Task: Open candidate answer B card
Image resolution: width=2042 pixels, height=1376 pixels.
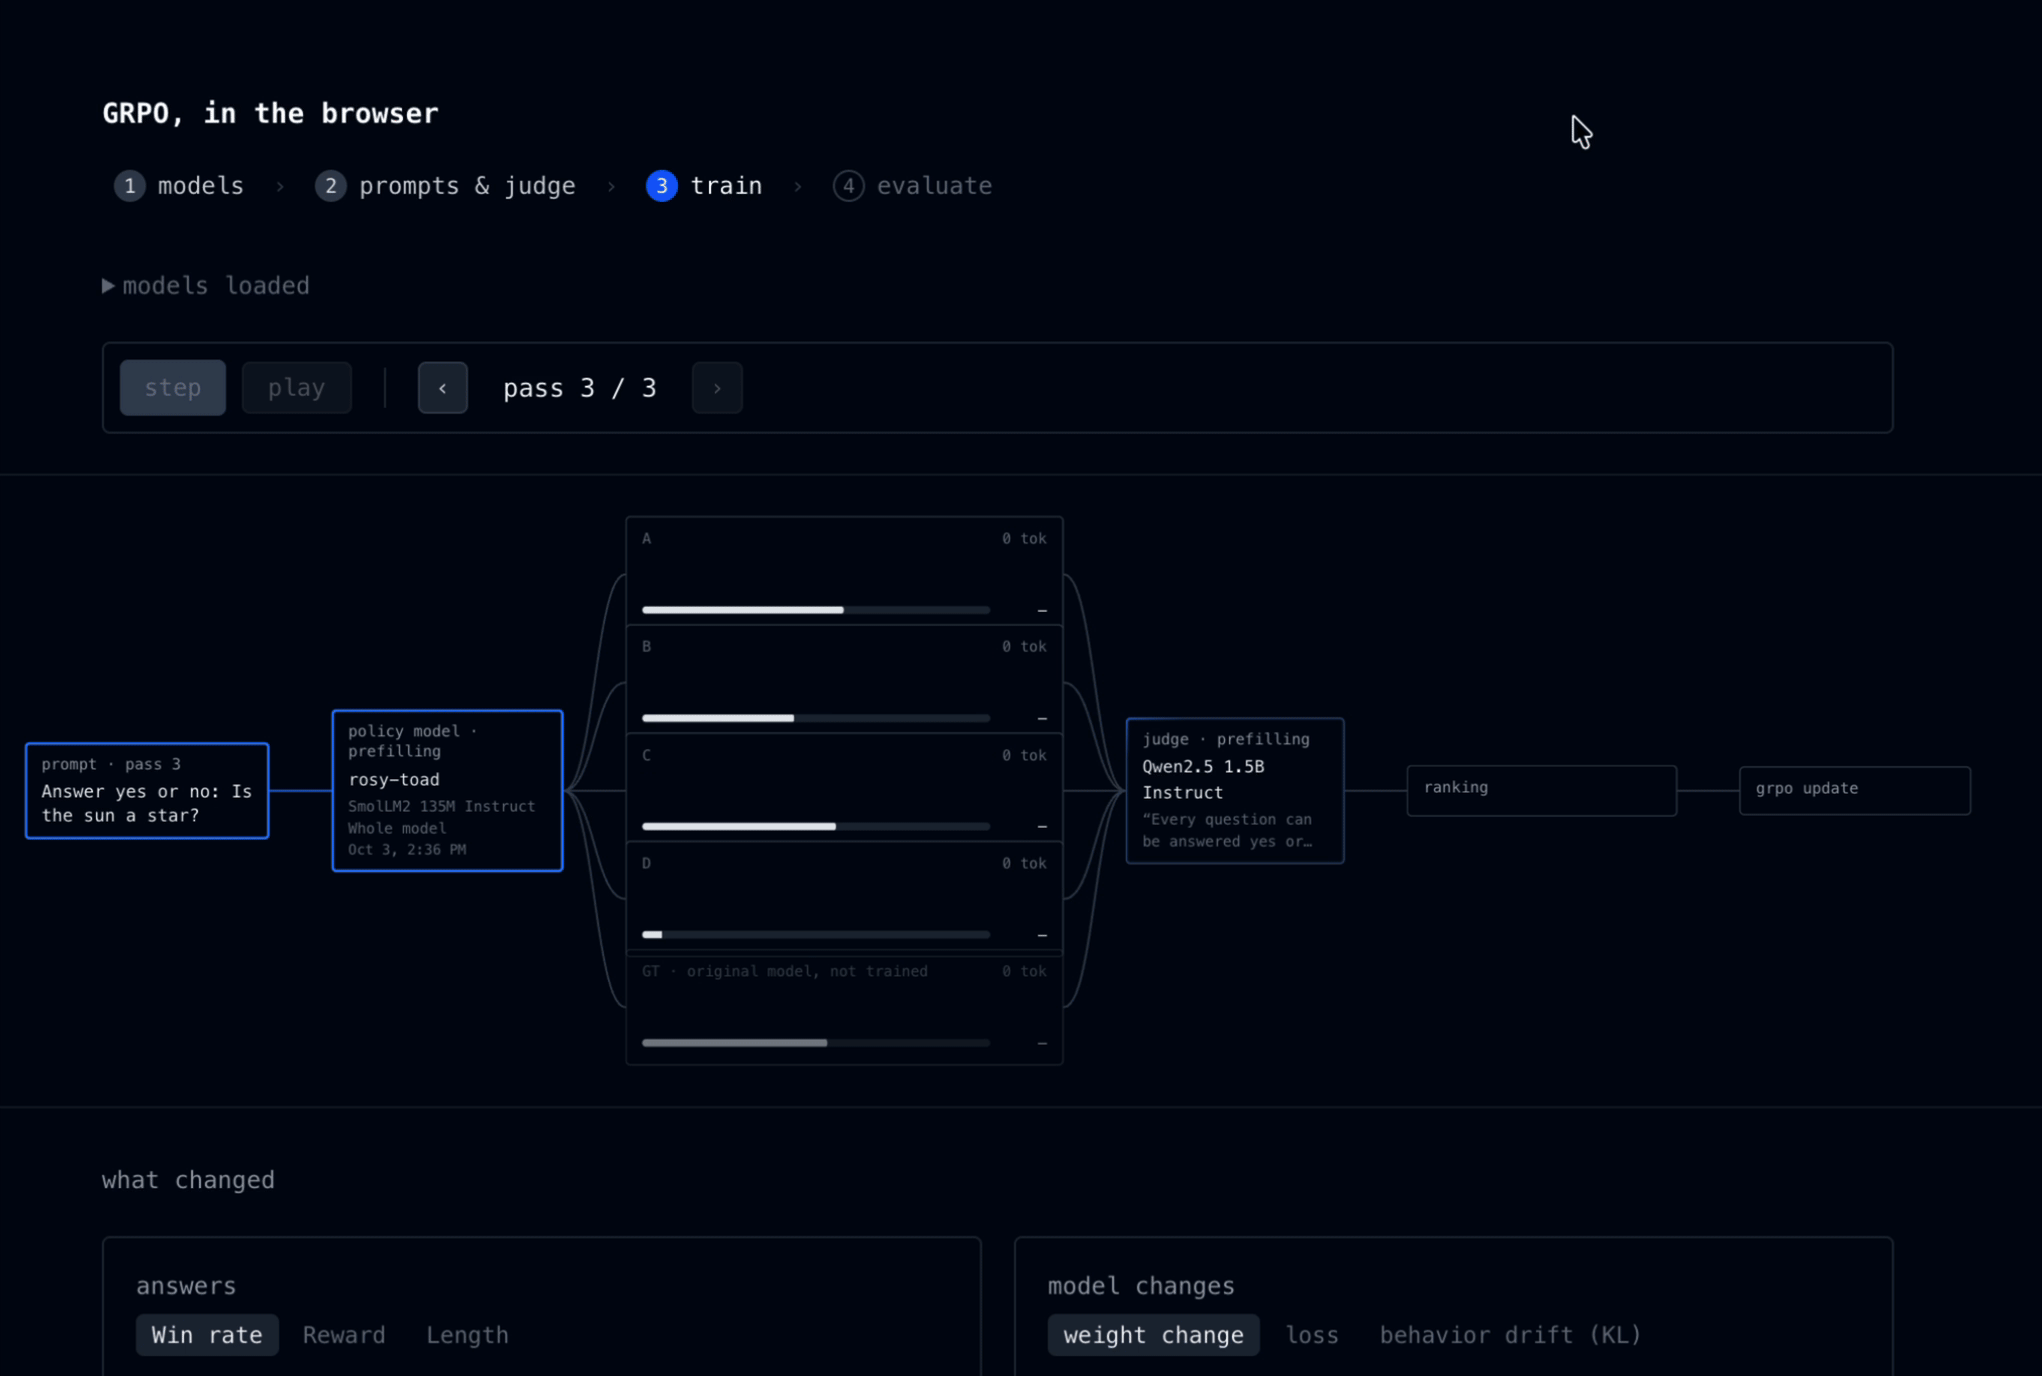Action: point(844,680)
